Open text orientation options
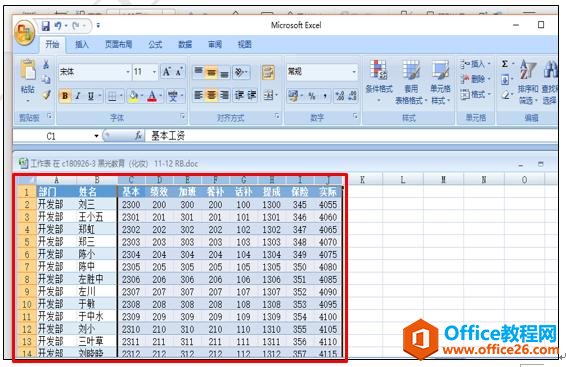566x367 pixels. (x=241, y=72)
